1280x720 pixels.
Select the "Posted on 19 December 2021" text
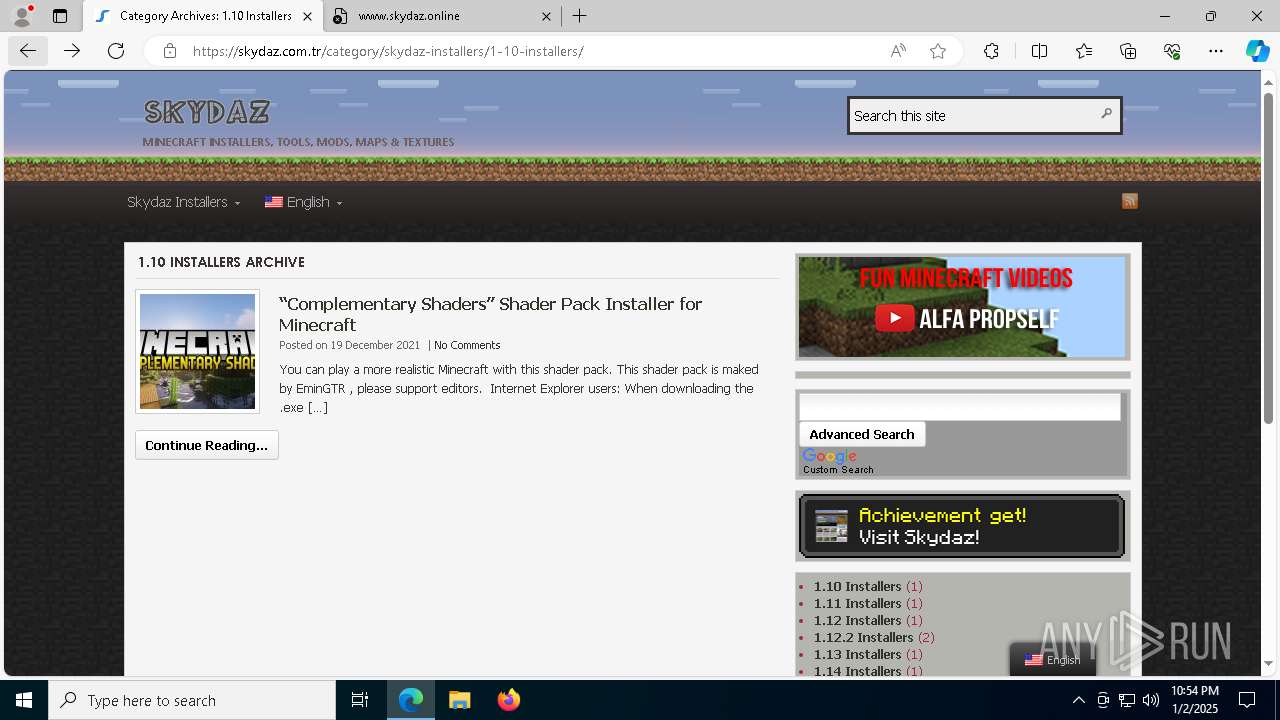[349, 345]
